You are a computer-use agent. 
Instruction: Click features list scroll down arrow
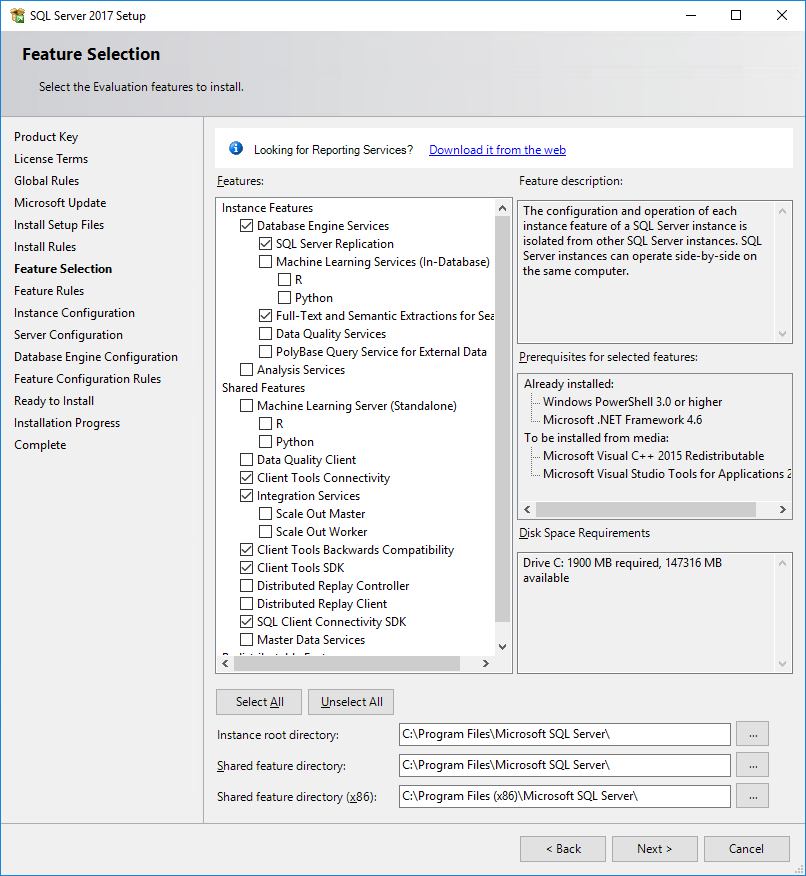pos(502,647)
